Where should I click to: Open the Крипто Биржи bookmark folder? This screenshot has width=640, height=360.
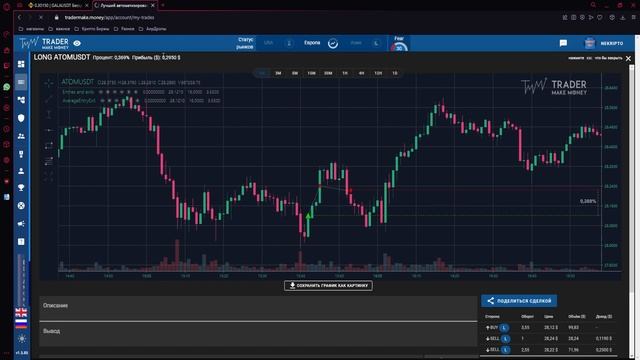(92, 29)
